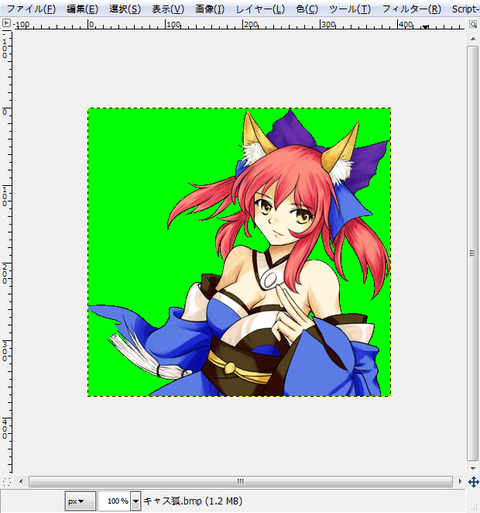Open the フィルター(R) menu
This screenshot has height=513, width=480.
[411, 9]
